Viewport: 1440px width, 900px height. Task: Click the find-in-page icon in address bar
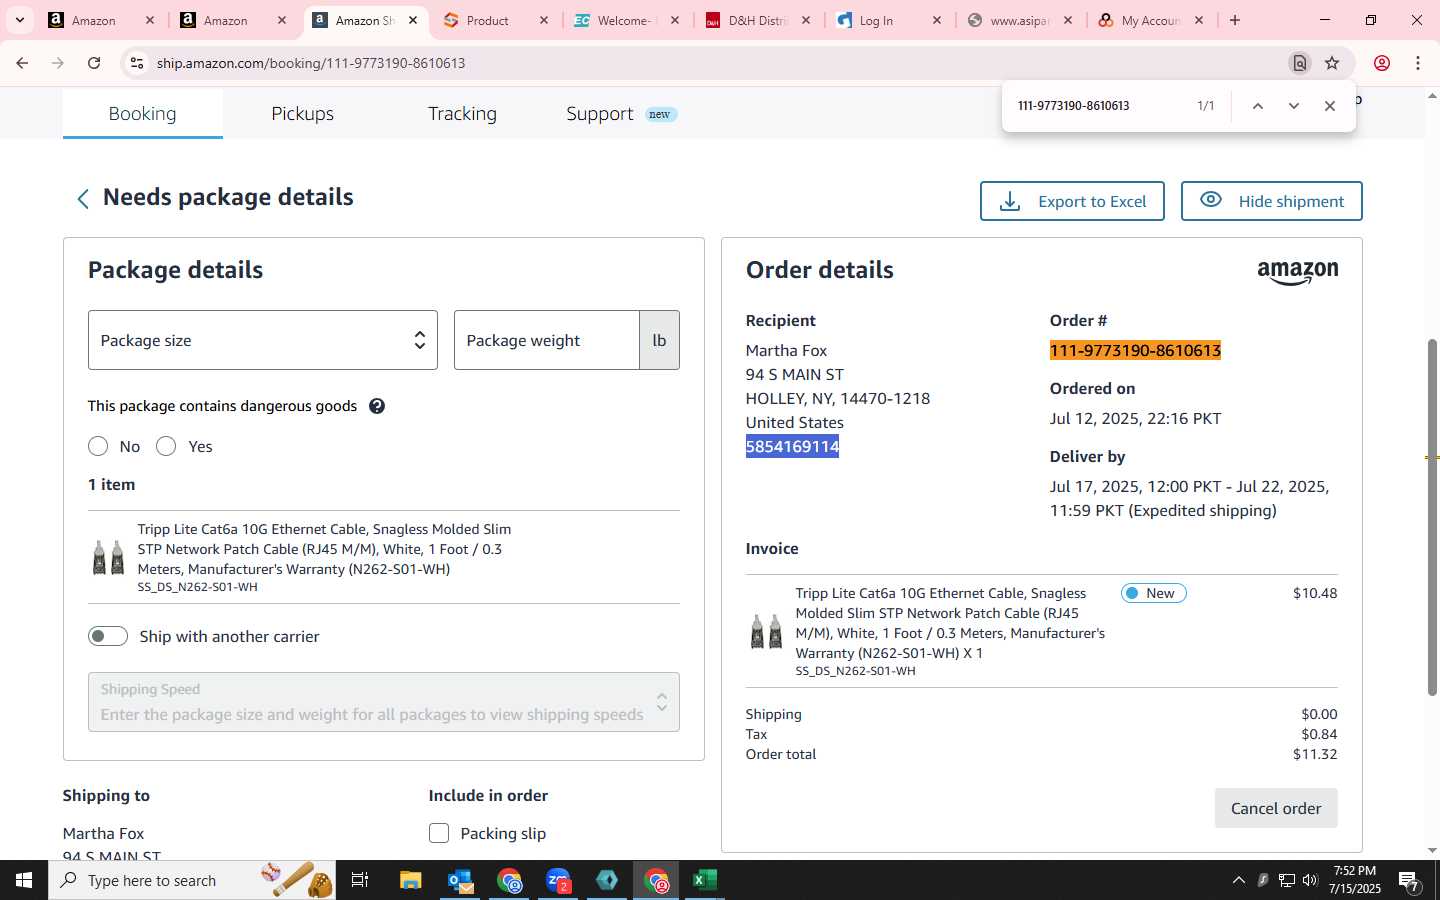[x=1300, y=63]
